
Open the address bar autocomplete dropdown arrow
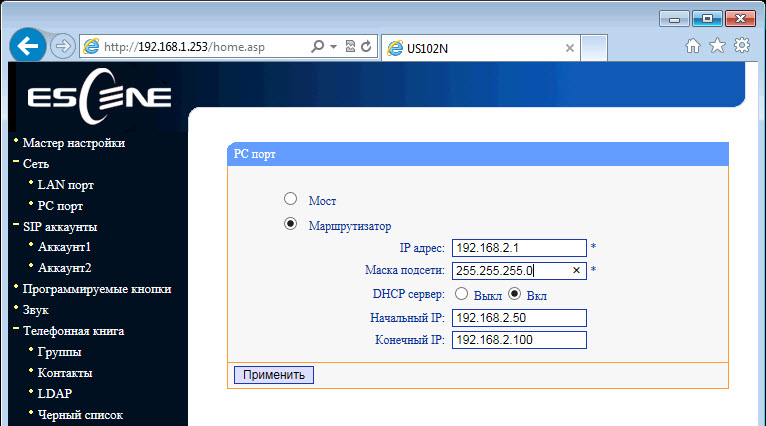click(x=333, y=47)
